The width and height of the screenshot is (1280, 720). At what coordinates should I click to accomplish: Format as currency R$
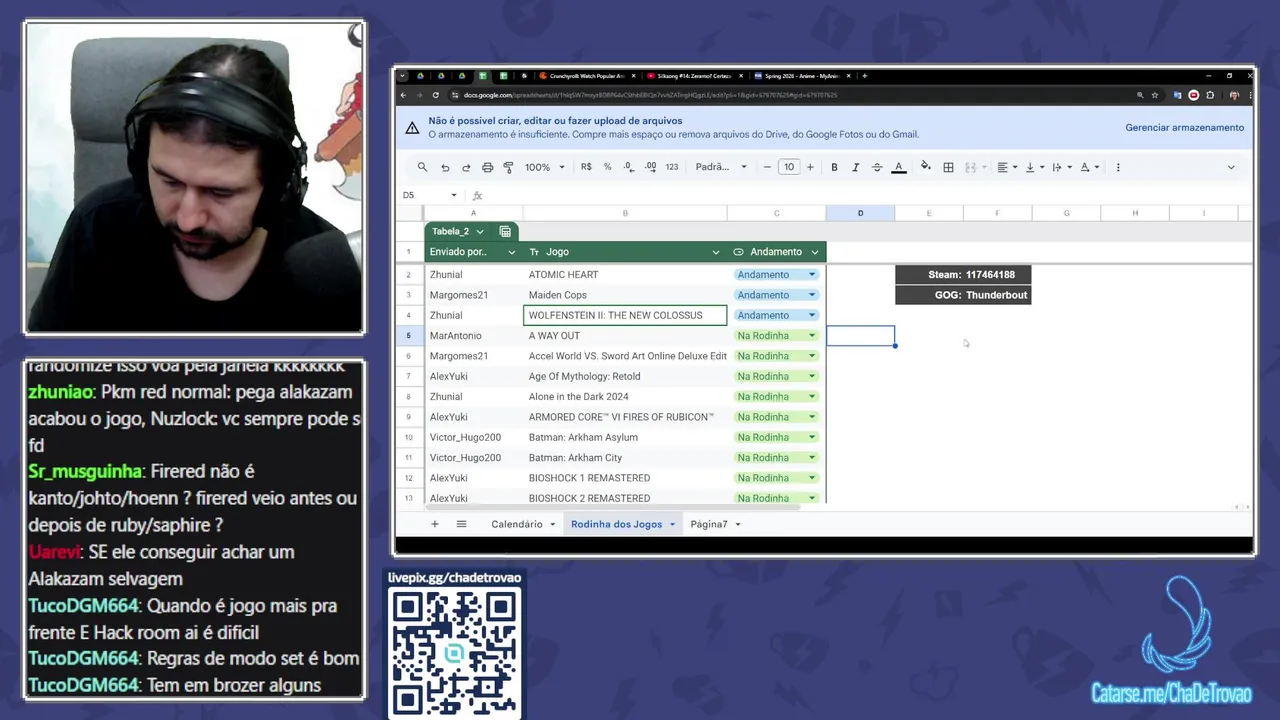click(586, 167)
